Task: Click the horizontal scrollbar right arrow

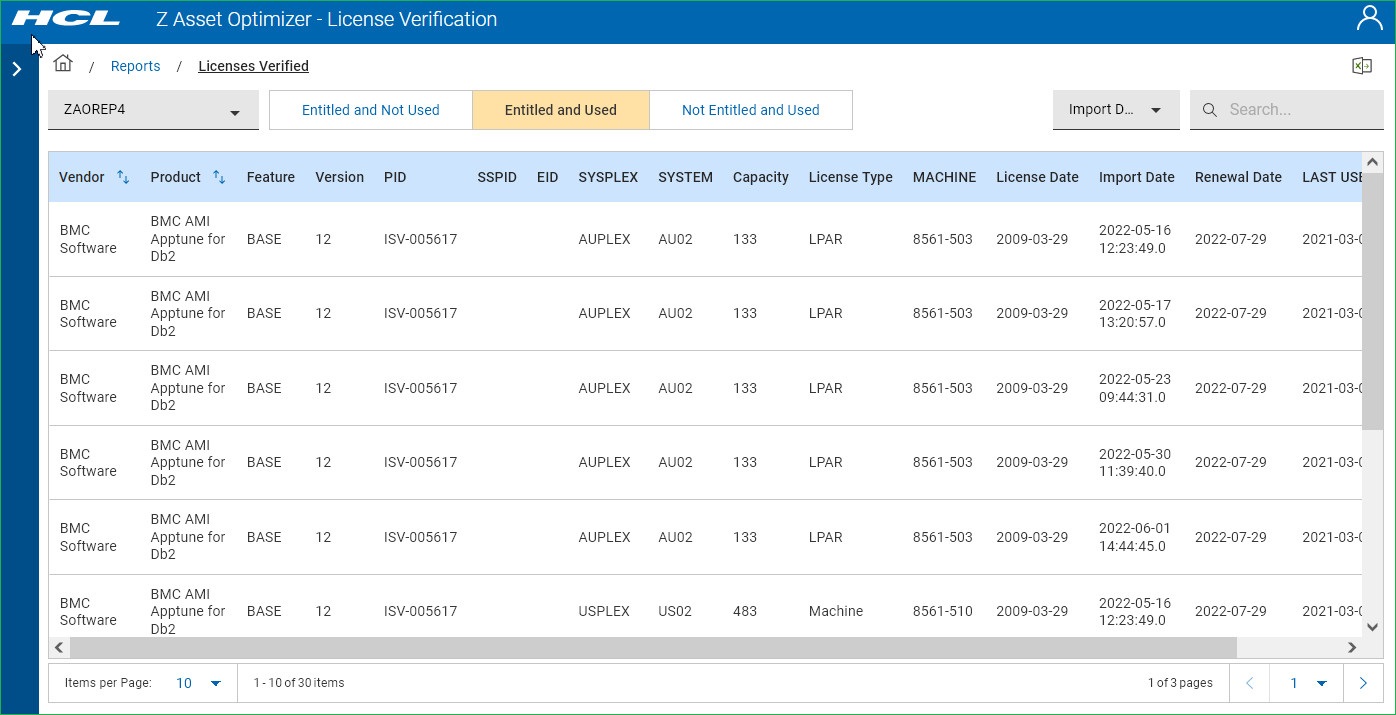Action: pos(1351,648)
